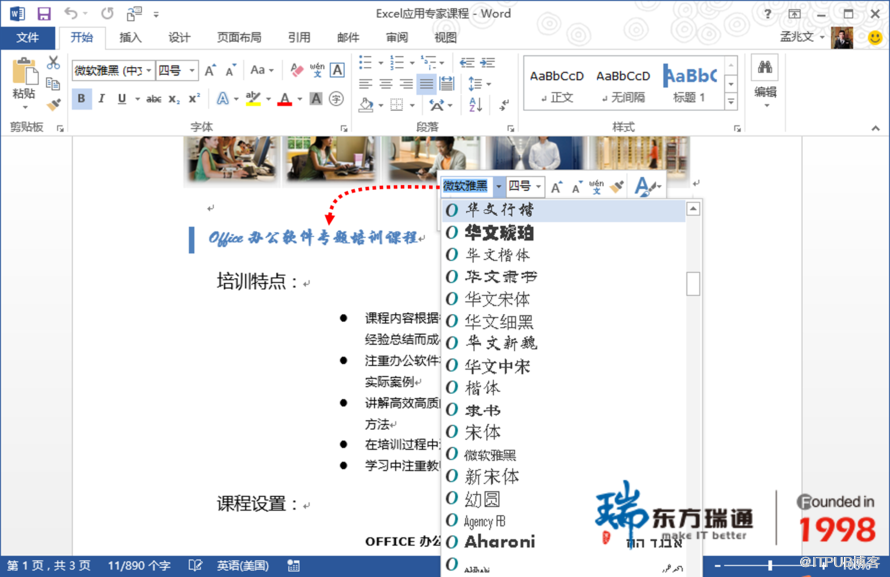Toggle subscript x₂ button

tap(174, 99)
